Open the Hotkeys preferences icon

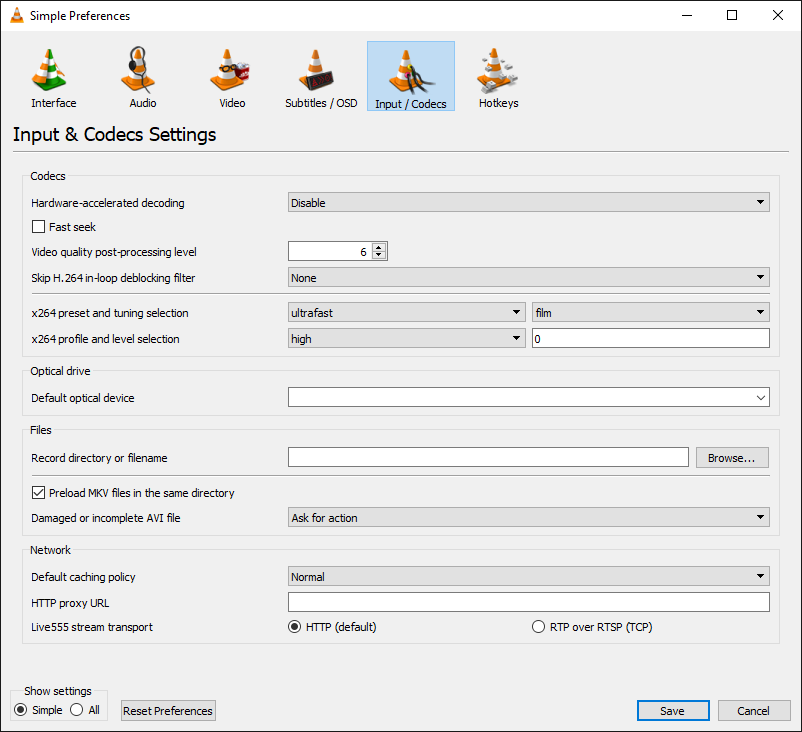coord(498,76)
